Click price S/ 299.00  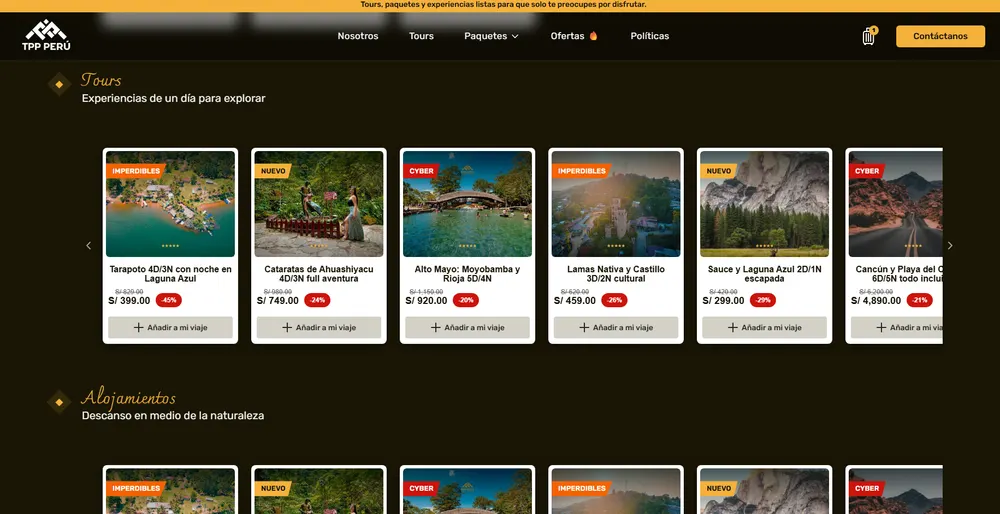tap(723, 300)
